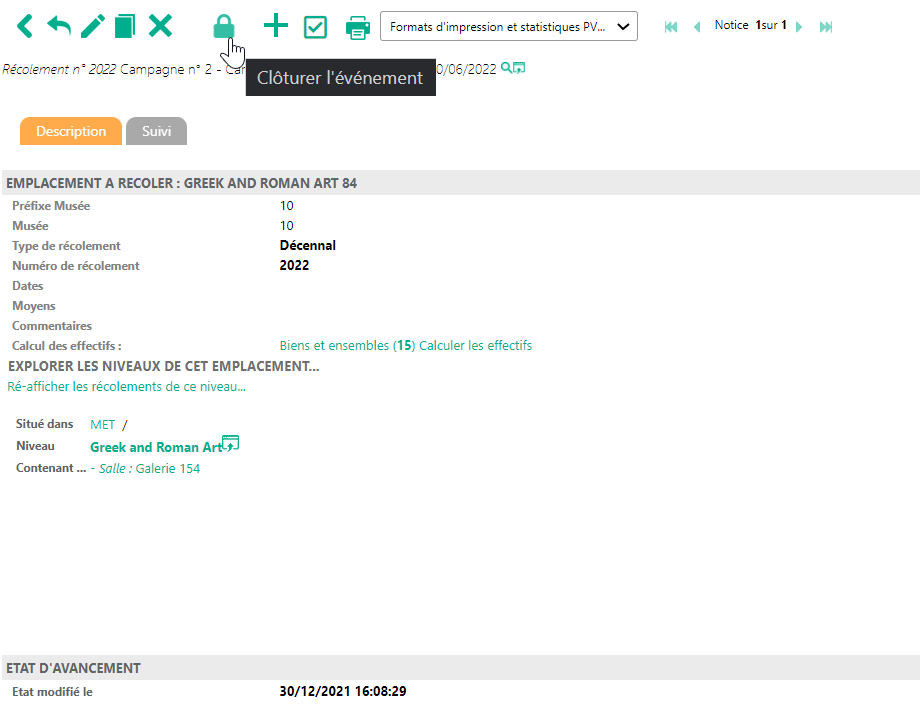Click the magnifier icon beside the date
920x717 pixels.
click(505, 67)
